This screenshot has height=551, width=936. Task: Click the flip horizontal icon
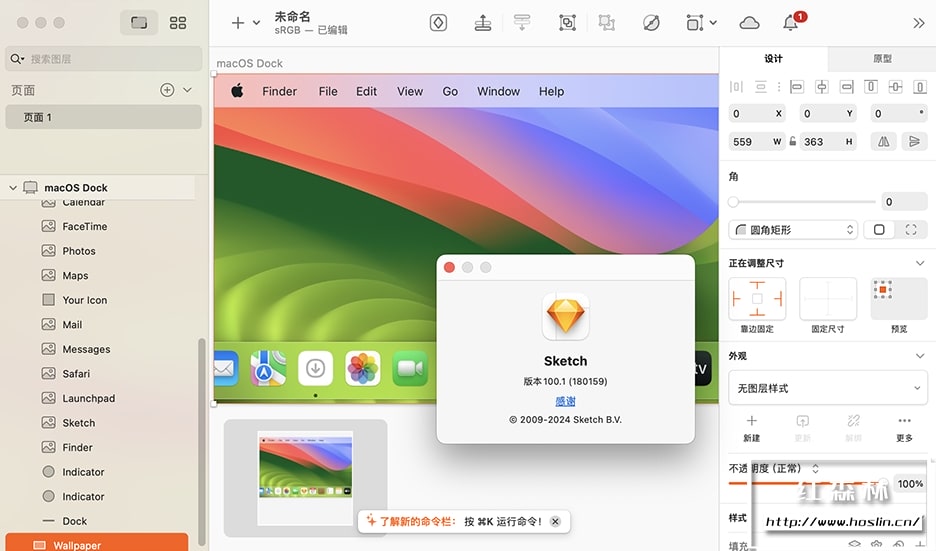click(883, 141)
